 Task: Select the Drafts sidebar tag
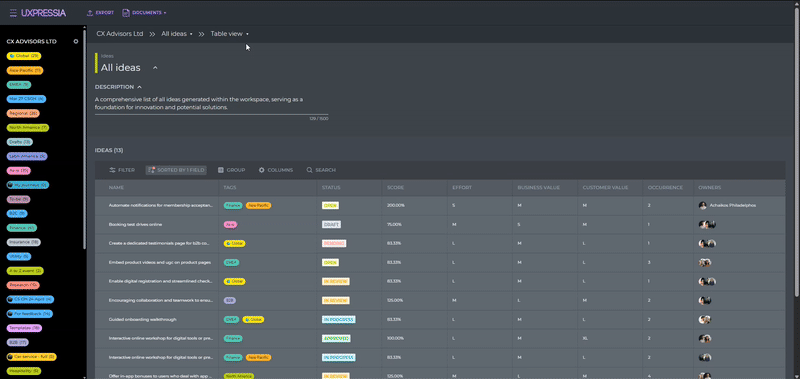click(20, 142)
